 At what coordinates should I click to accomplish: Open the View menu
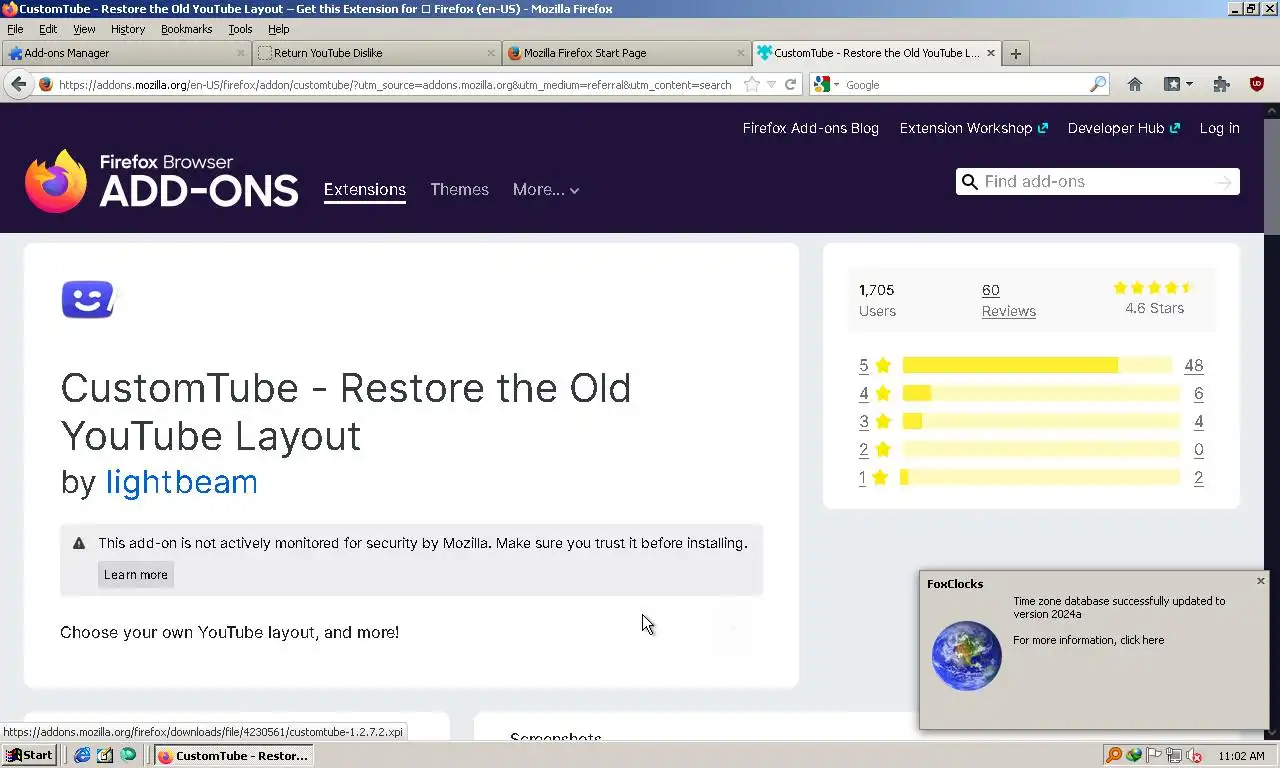click(84, 29)
